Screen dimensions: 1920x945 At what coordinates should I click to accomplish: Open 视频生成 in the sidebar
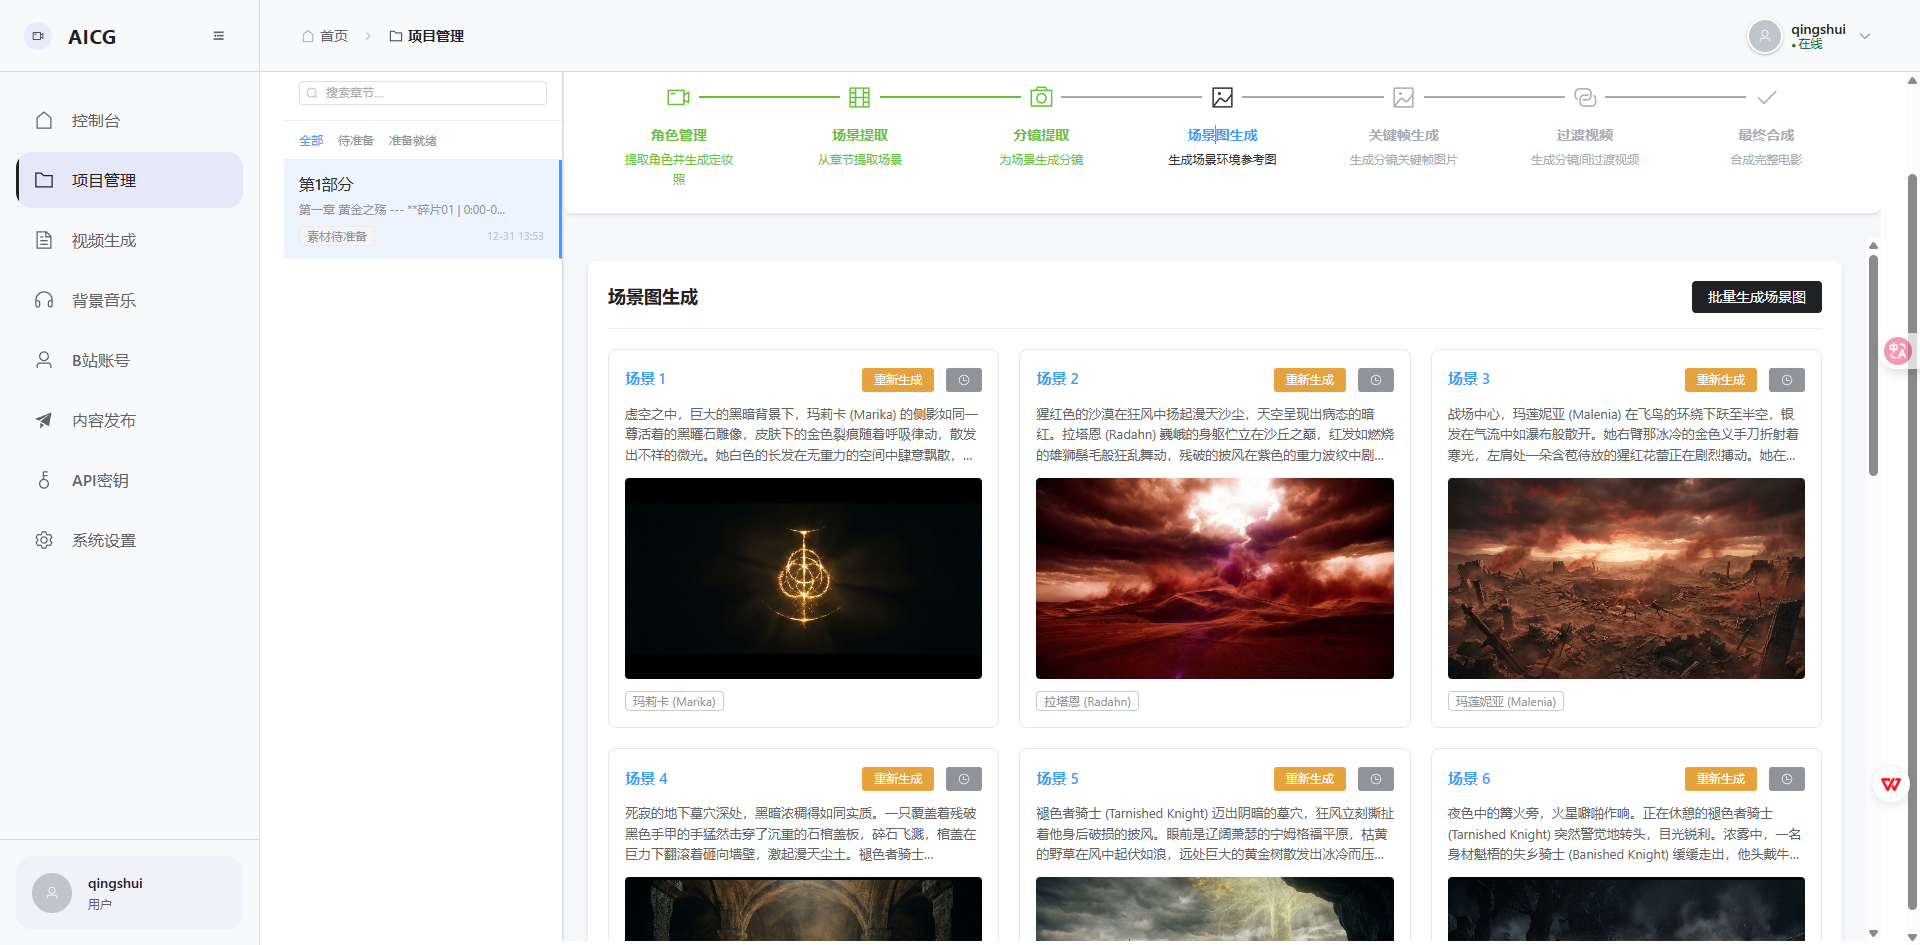tap(130, 240)
